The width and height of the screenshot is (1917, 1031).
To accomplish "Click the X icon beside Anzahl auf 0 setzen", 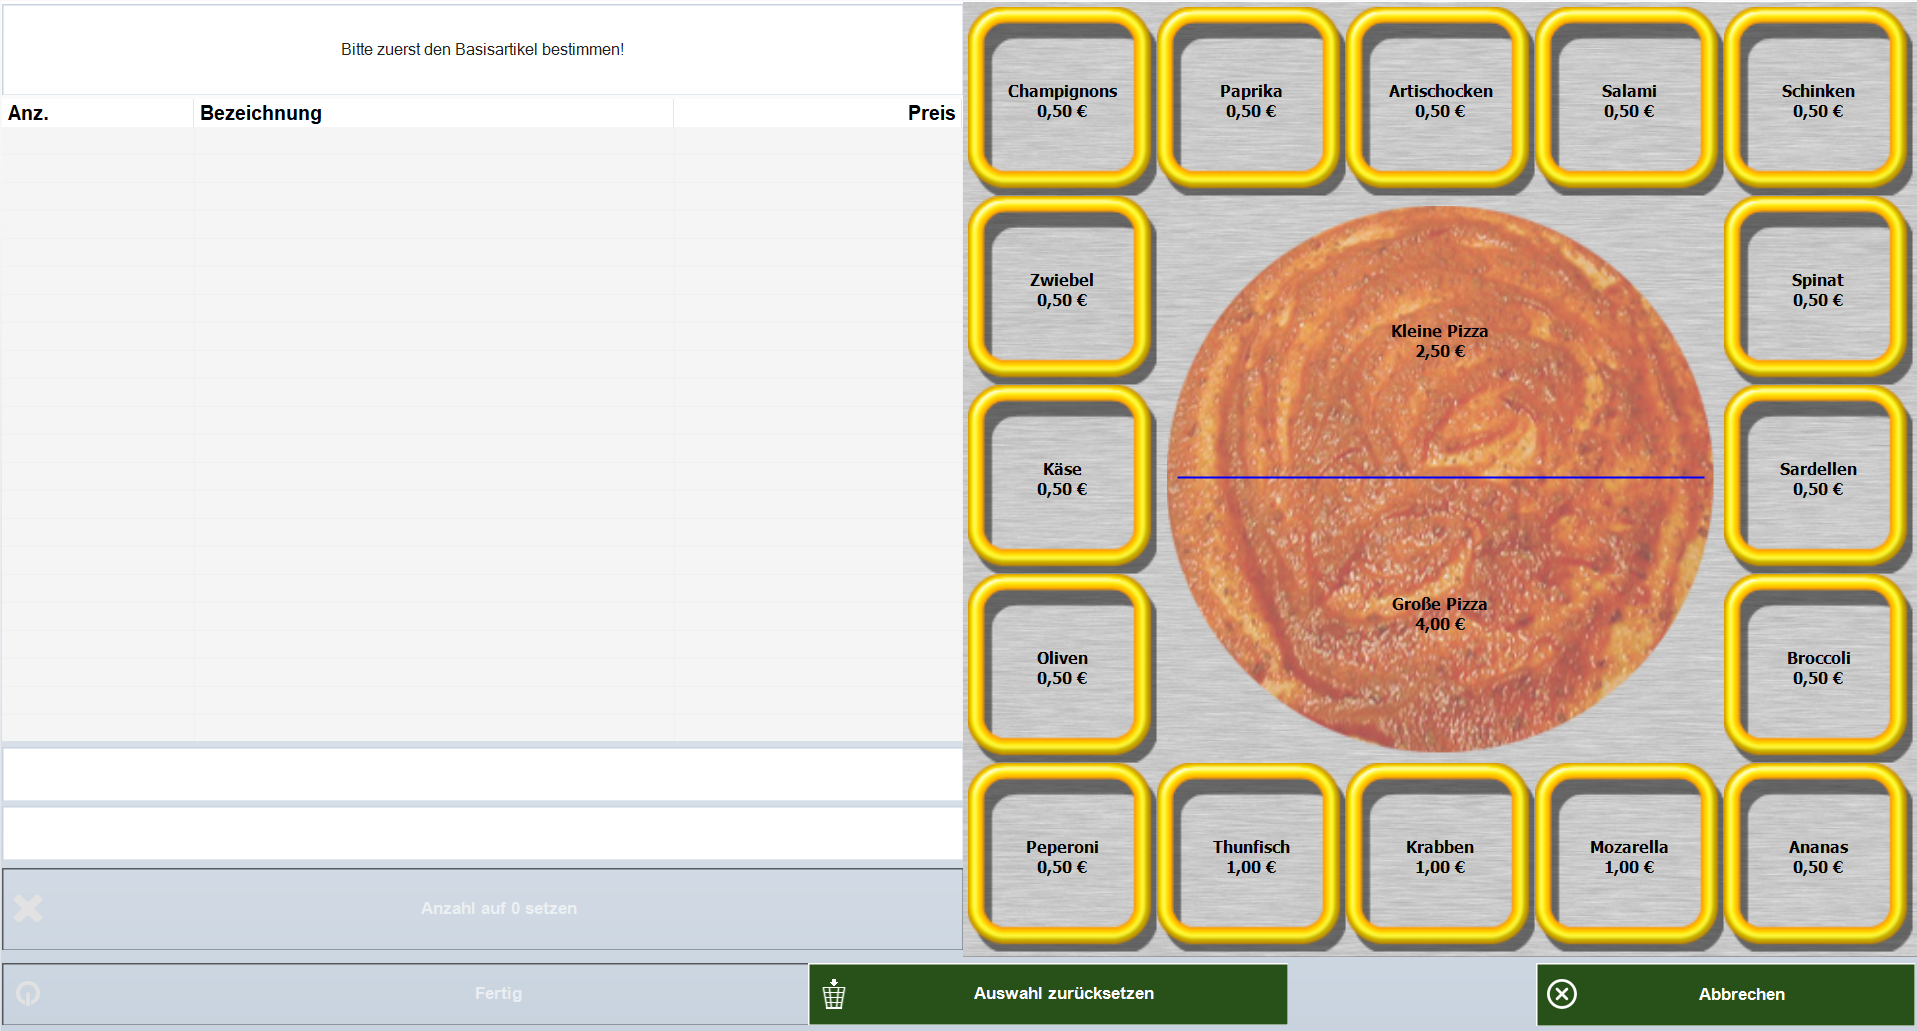I will (28, 908).
